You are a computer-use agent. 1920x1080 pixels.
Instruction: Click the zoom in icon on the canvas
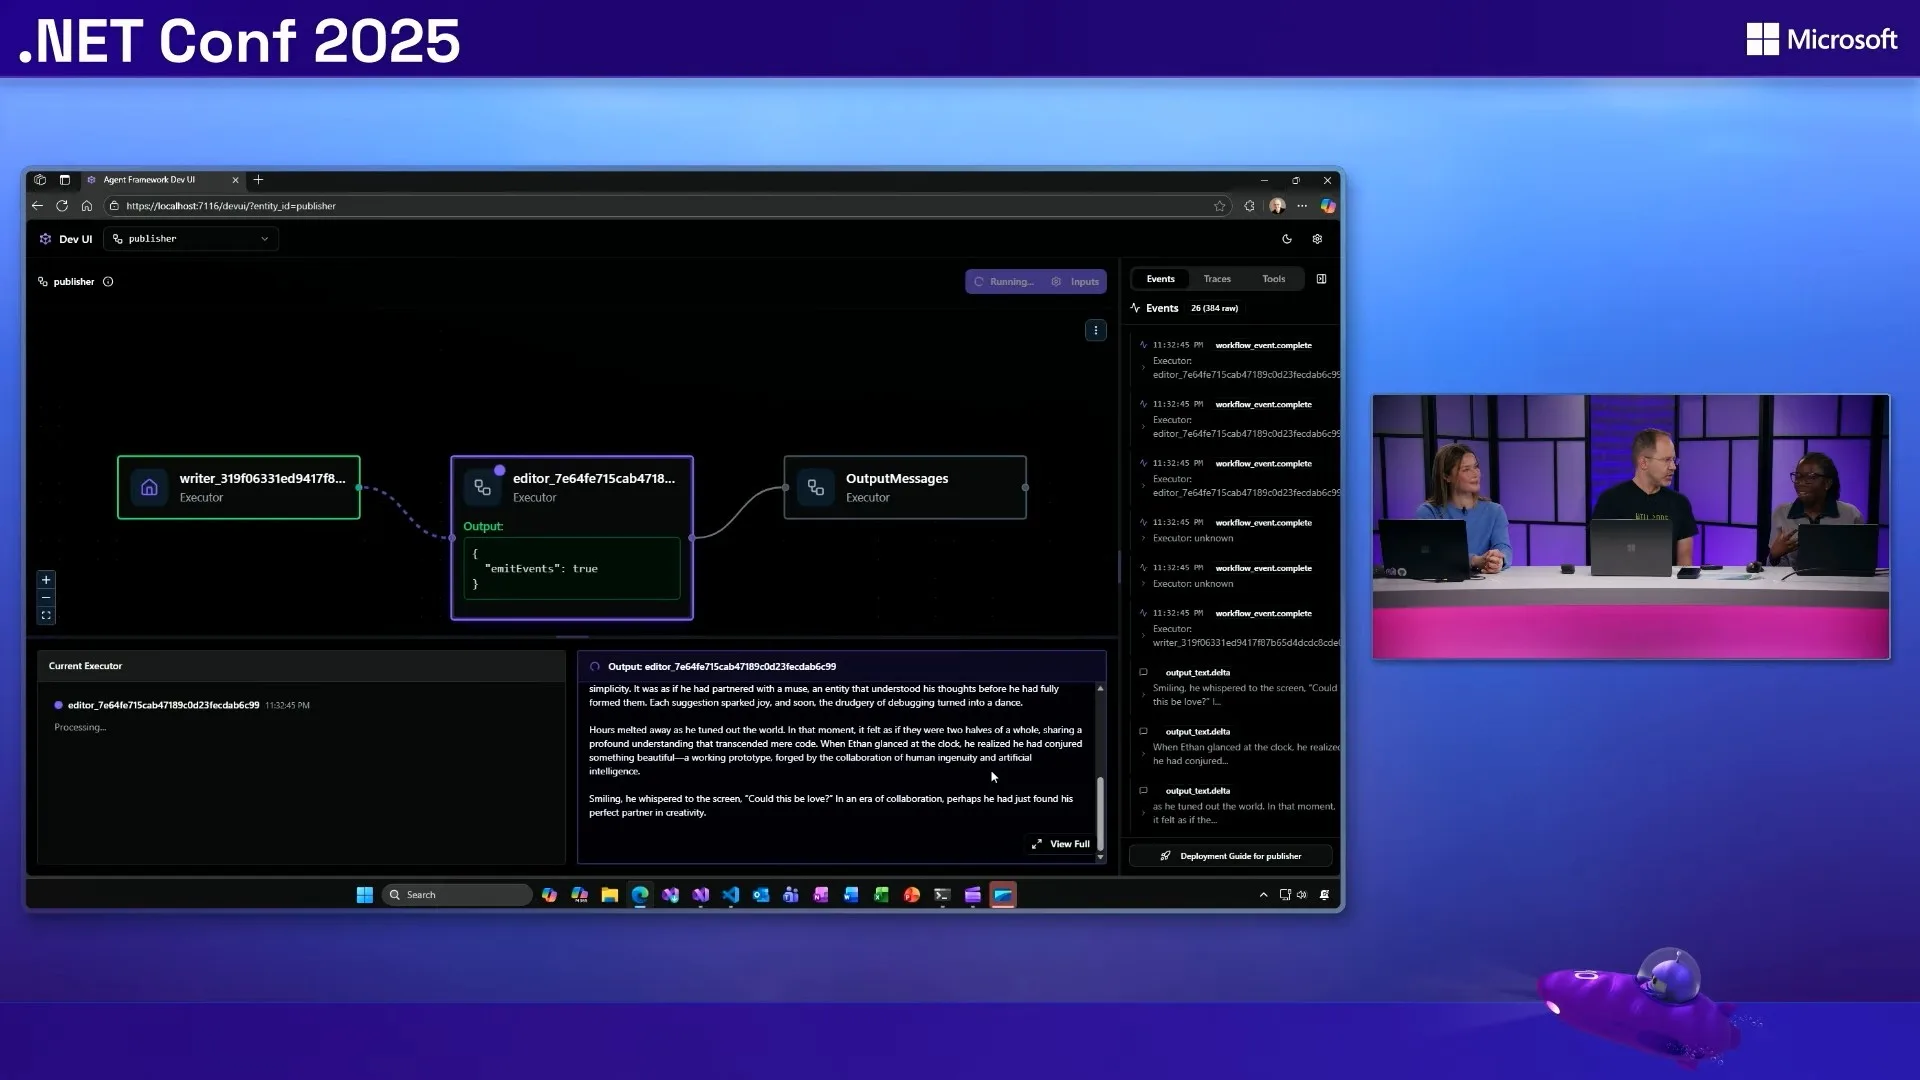tap(46, 580)
